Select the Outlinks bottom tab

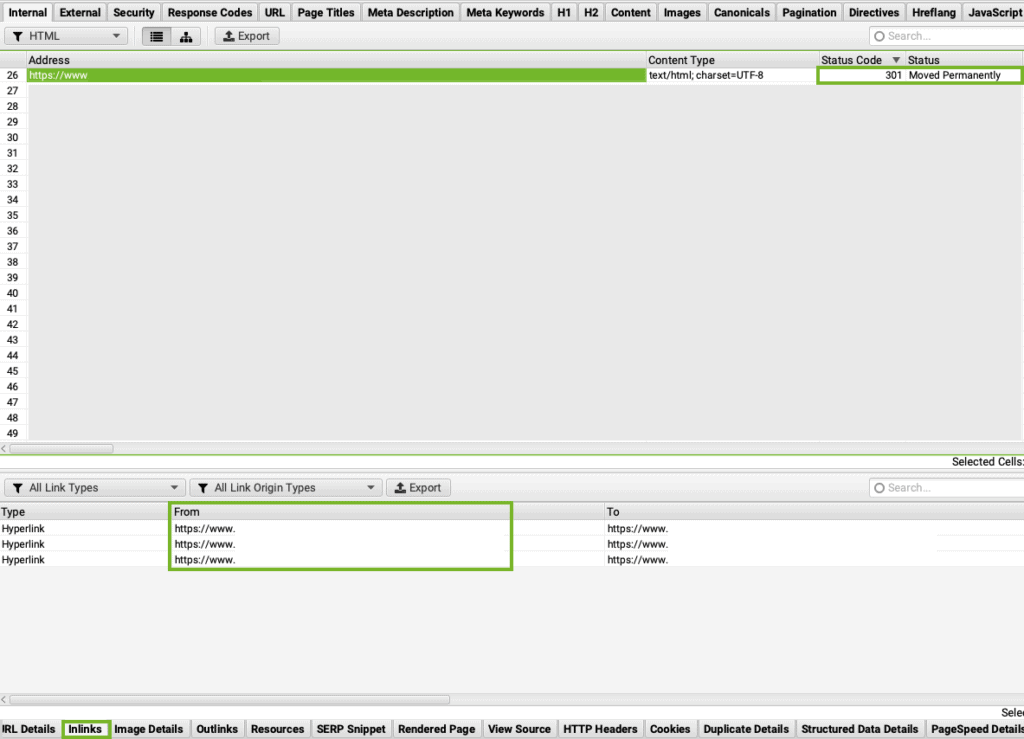coord(217,729)
